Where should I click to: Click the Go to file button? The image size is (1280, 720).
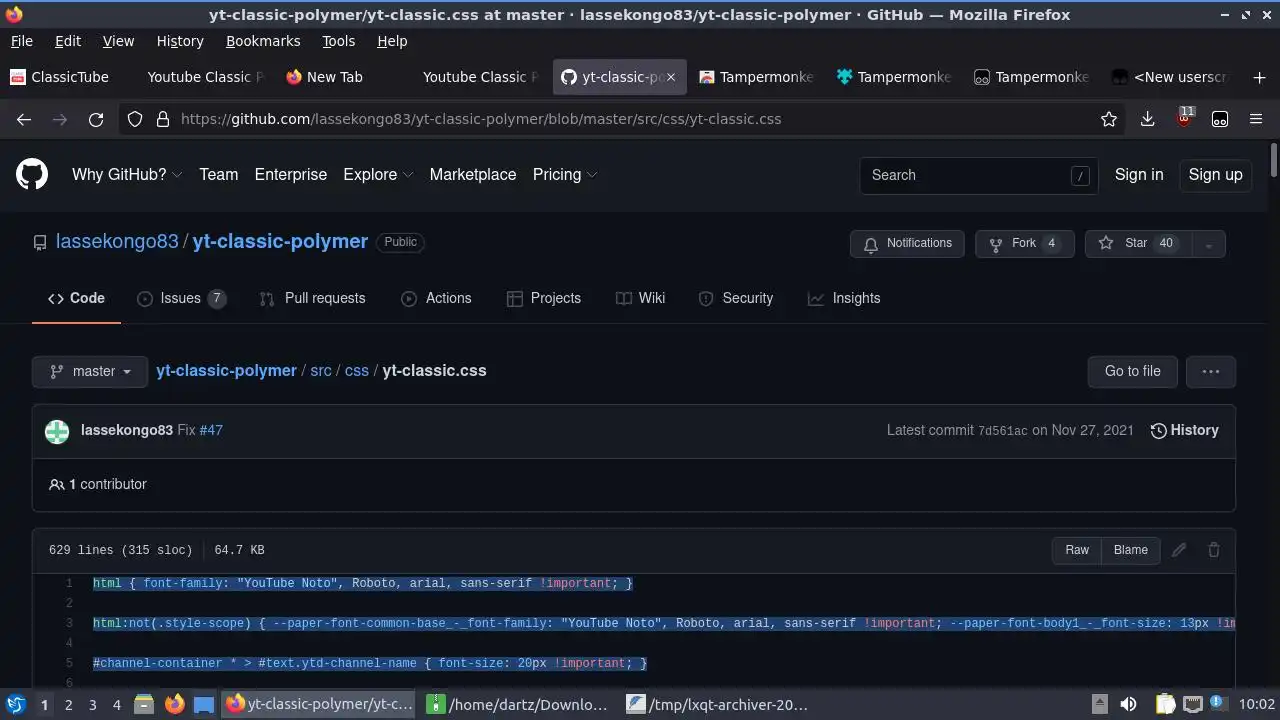(1132, 371)
